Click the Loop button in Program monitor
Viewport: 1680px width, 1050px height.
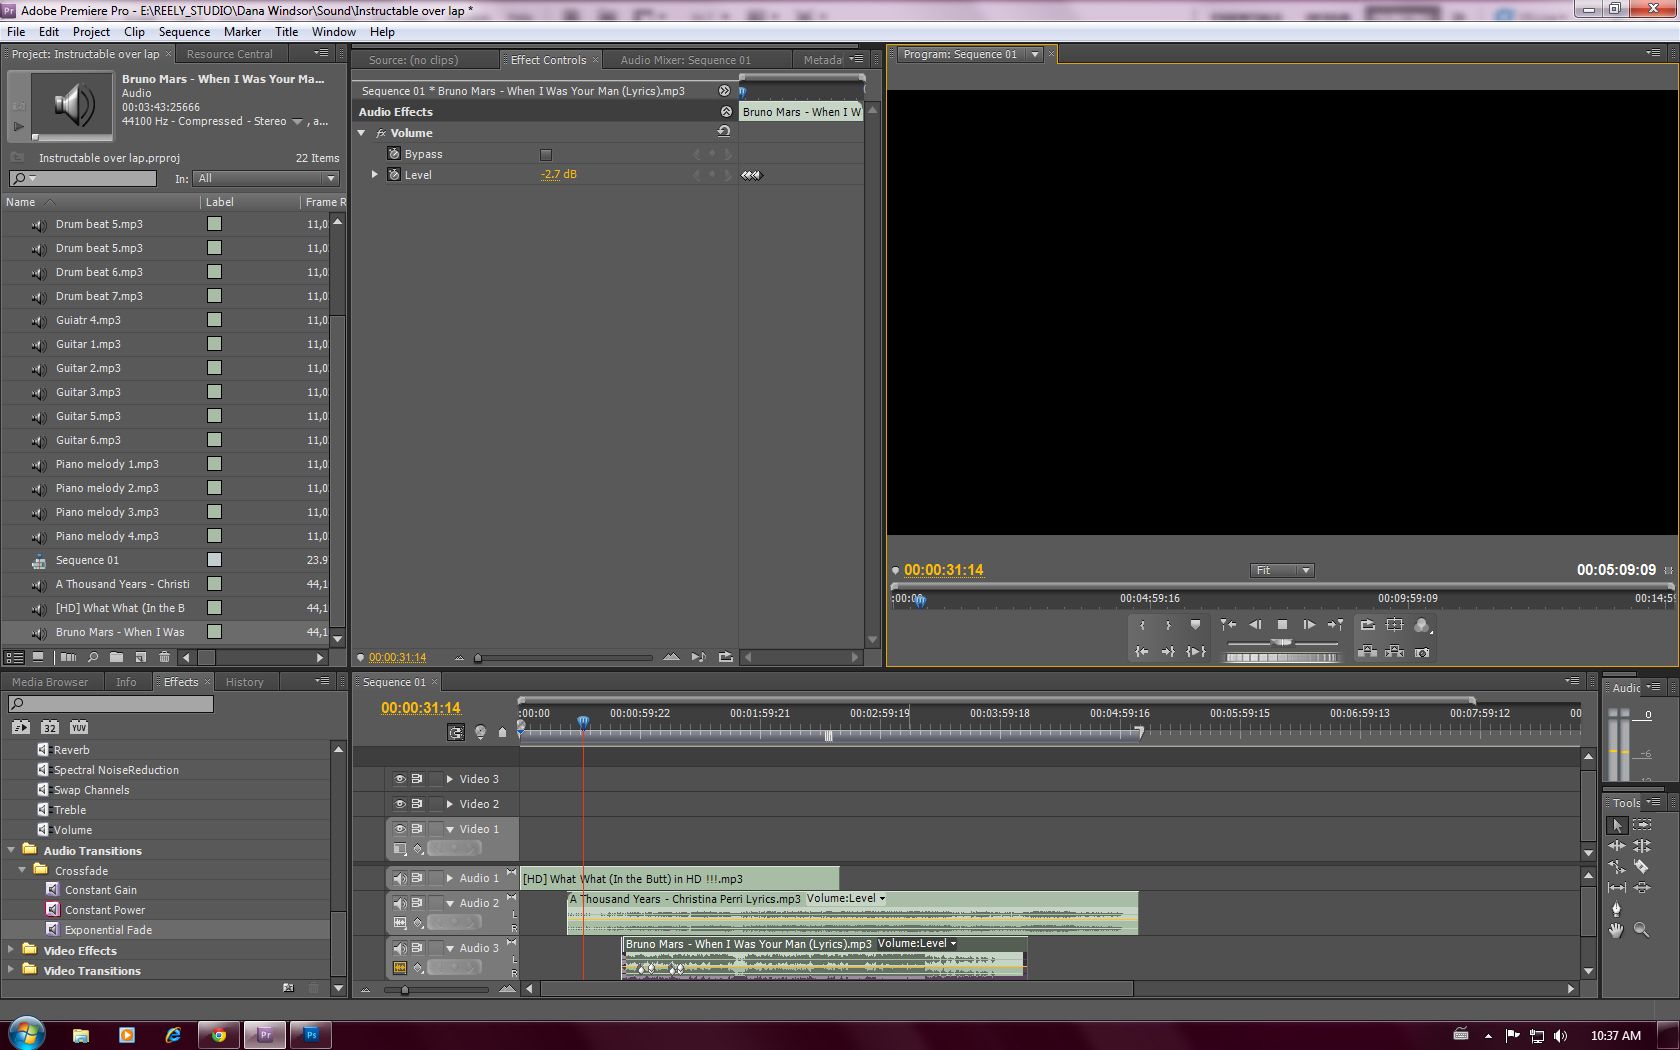pos(1367,625)
